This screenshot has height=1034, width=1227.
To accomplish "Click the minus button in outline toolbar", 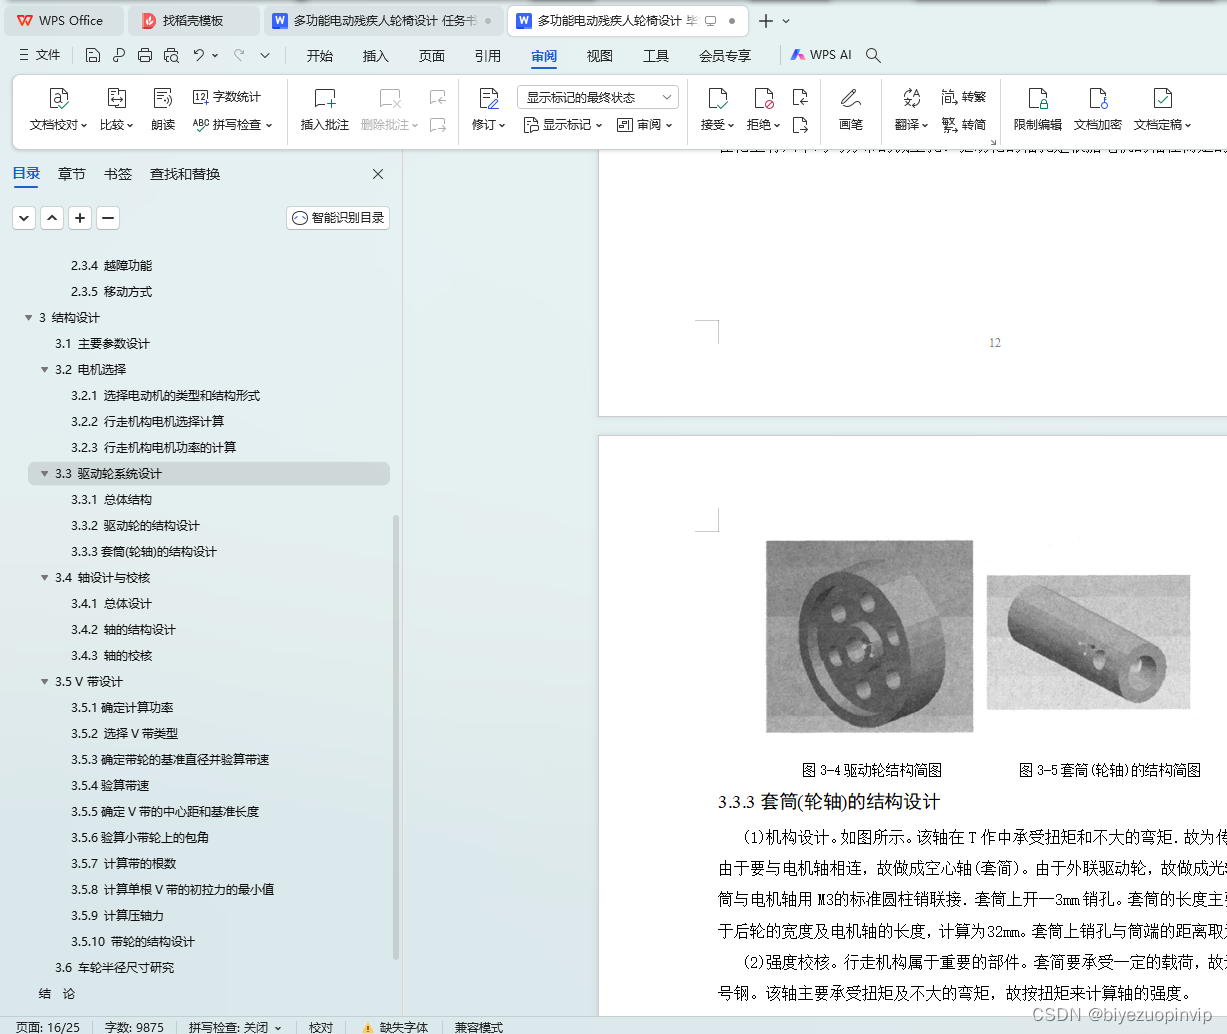I will (x=108, y=218).
